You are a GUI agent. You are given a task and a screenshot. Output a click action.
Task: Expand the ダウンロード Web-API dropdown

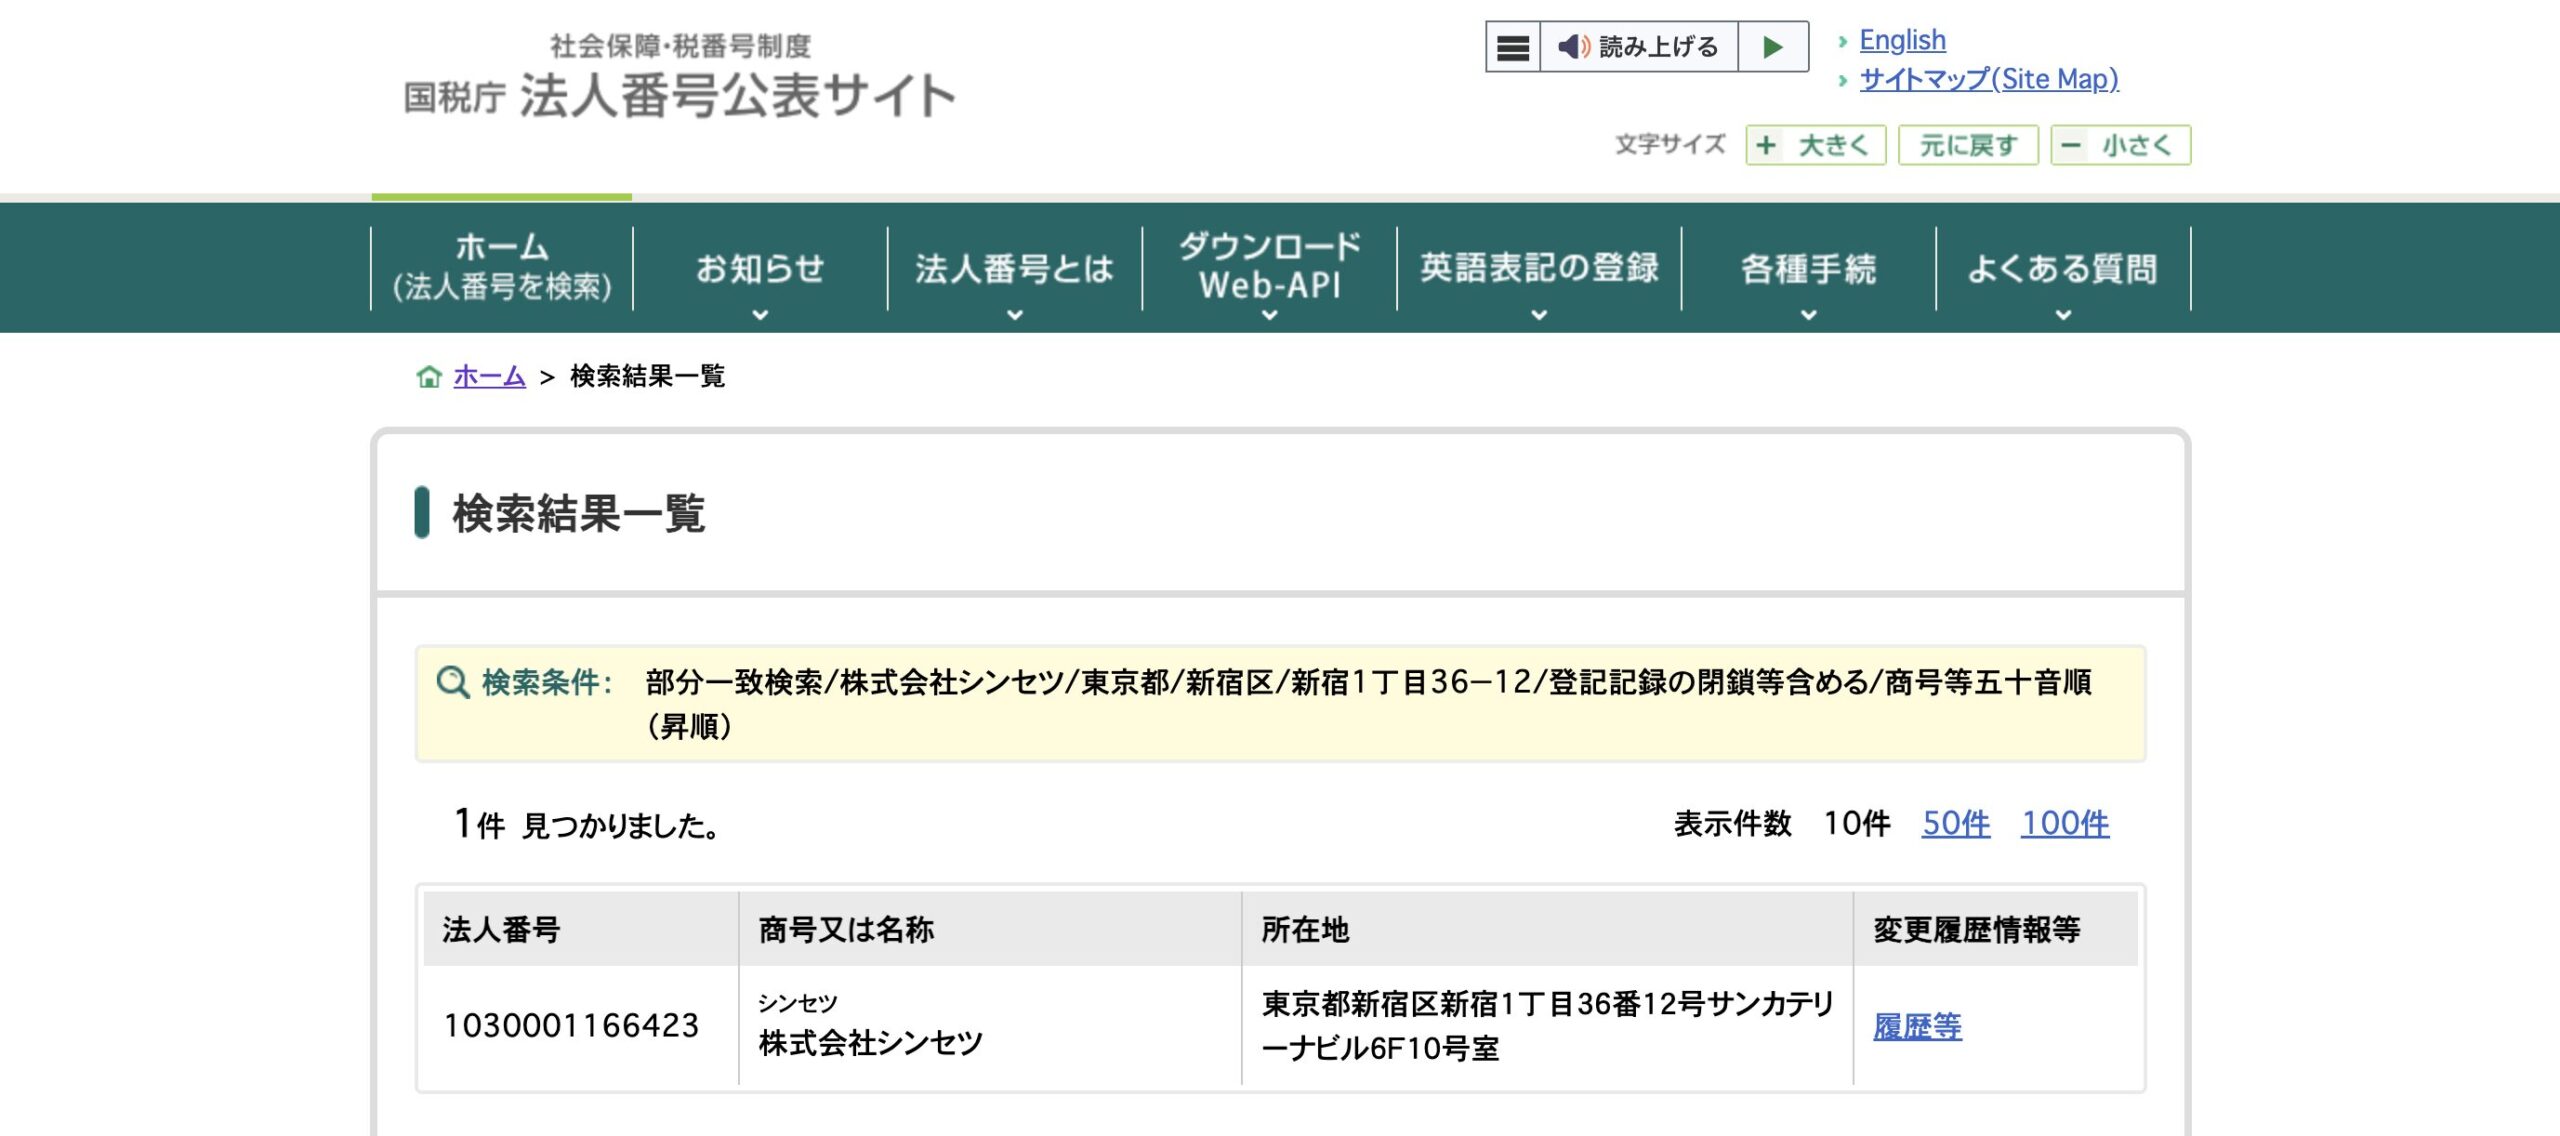tap(1268, 268)
